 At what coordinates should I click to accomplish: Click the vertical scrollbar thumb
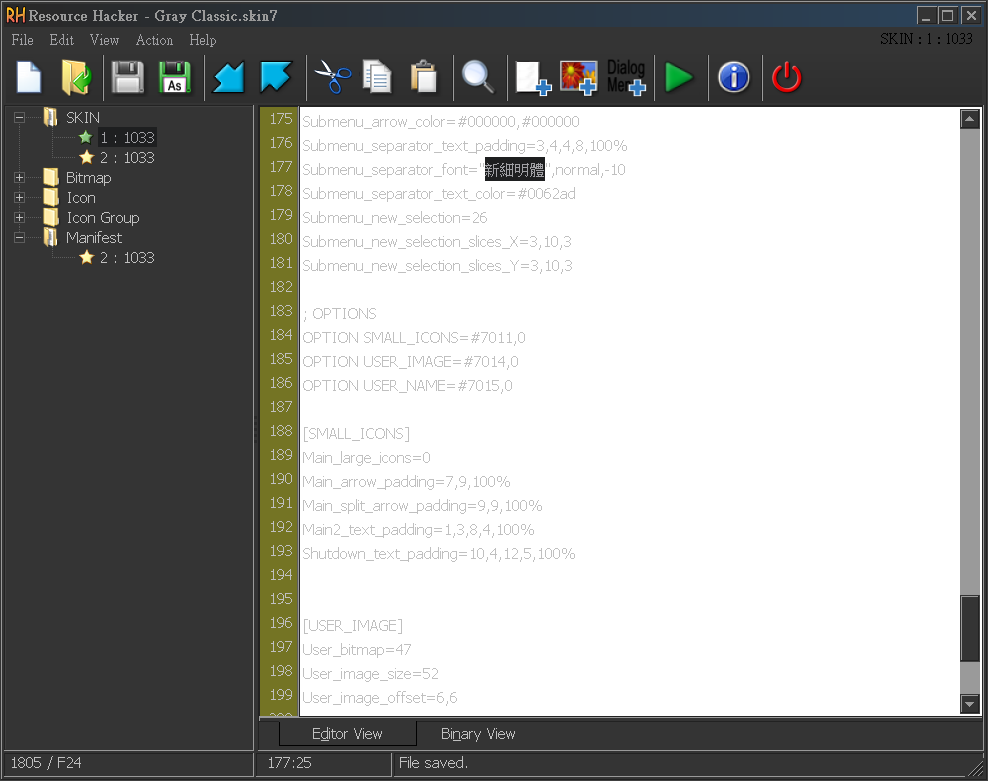point(969,628)
